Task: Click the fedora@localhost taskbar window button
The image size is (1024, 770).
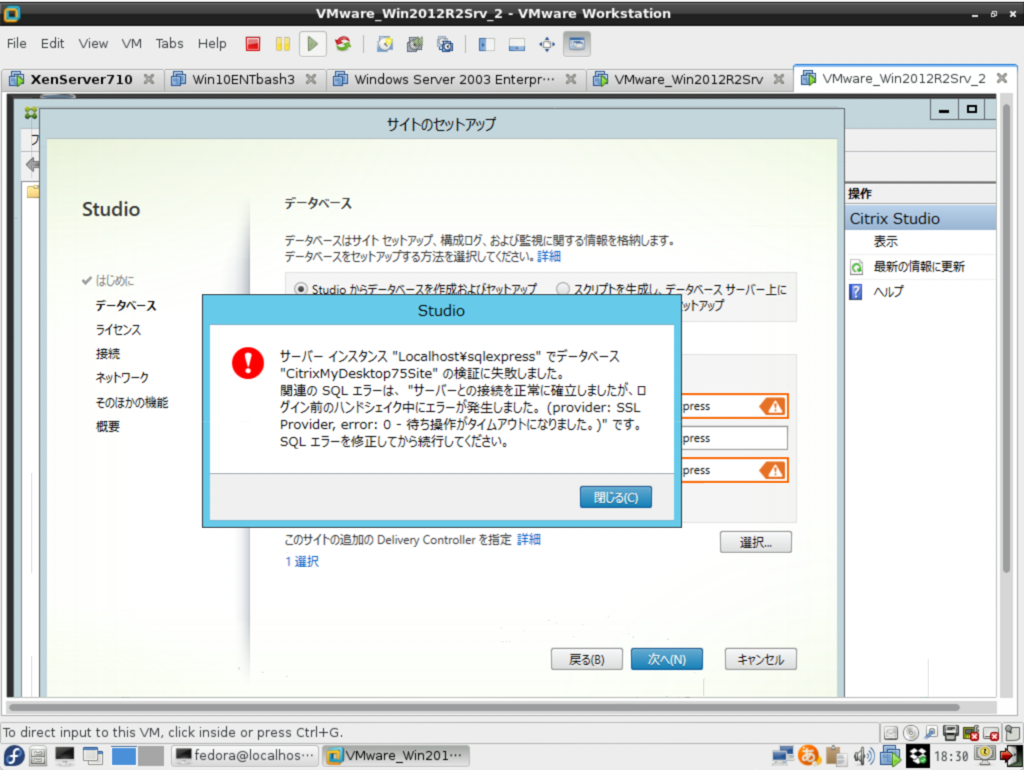Action: [x=246, y=756]
